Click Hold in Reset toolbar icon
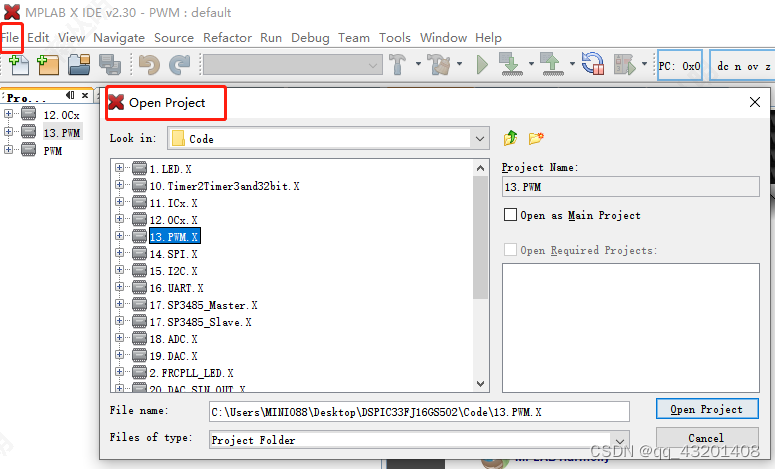This screenshot has width=775, height=469. [593, 64]
